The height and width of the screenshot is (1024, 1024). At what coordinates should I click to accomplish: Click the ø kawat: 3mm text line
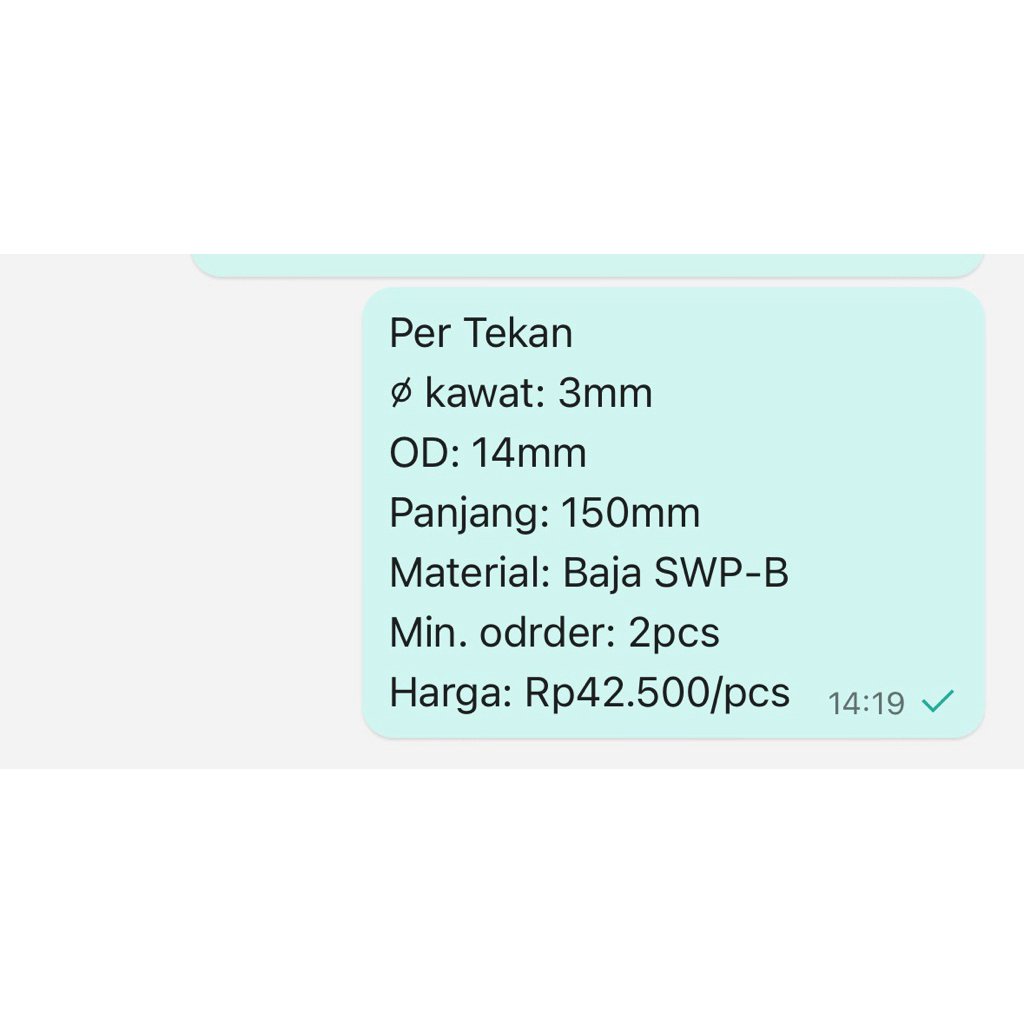[521, 393]
